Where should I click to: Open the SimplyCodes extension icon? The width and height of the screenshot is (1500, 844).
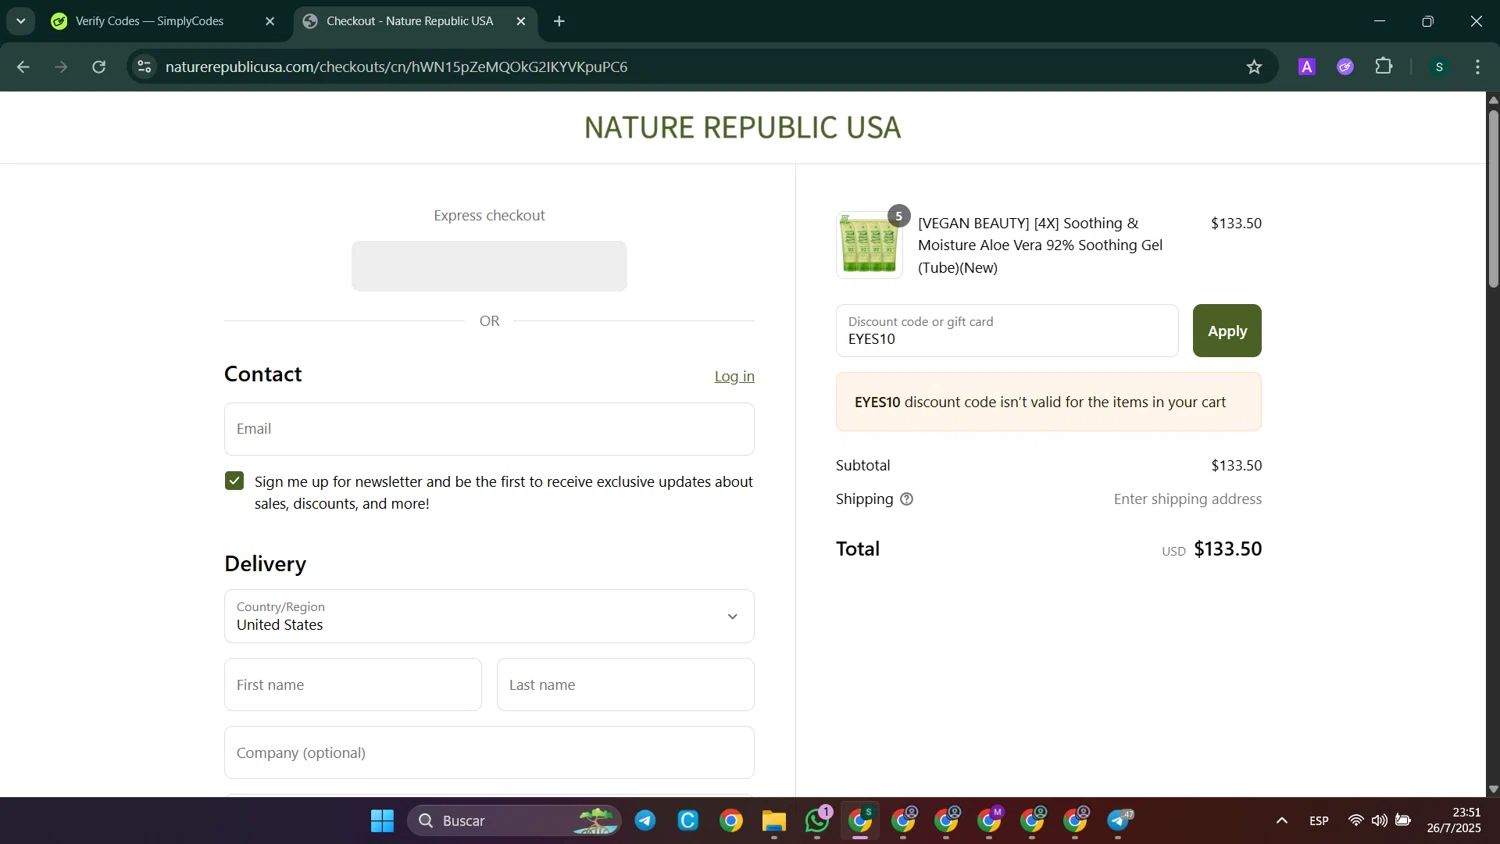pyautogui.click(x=1345, y=67)
